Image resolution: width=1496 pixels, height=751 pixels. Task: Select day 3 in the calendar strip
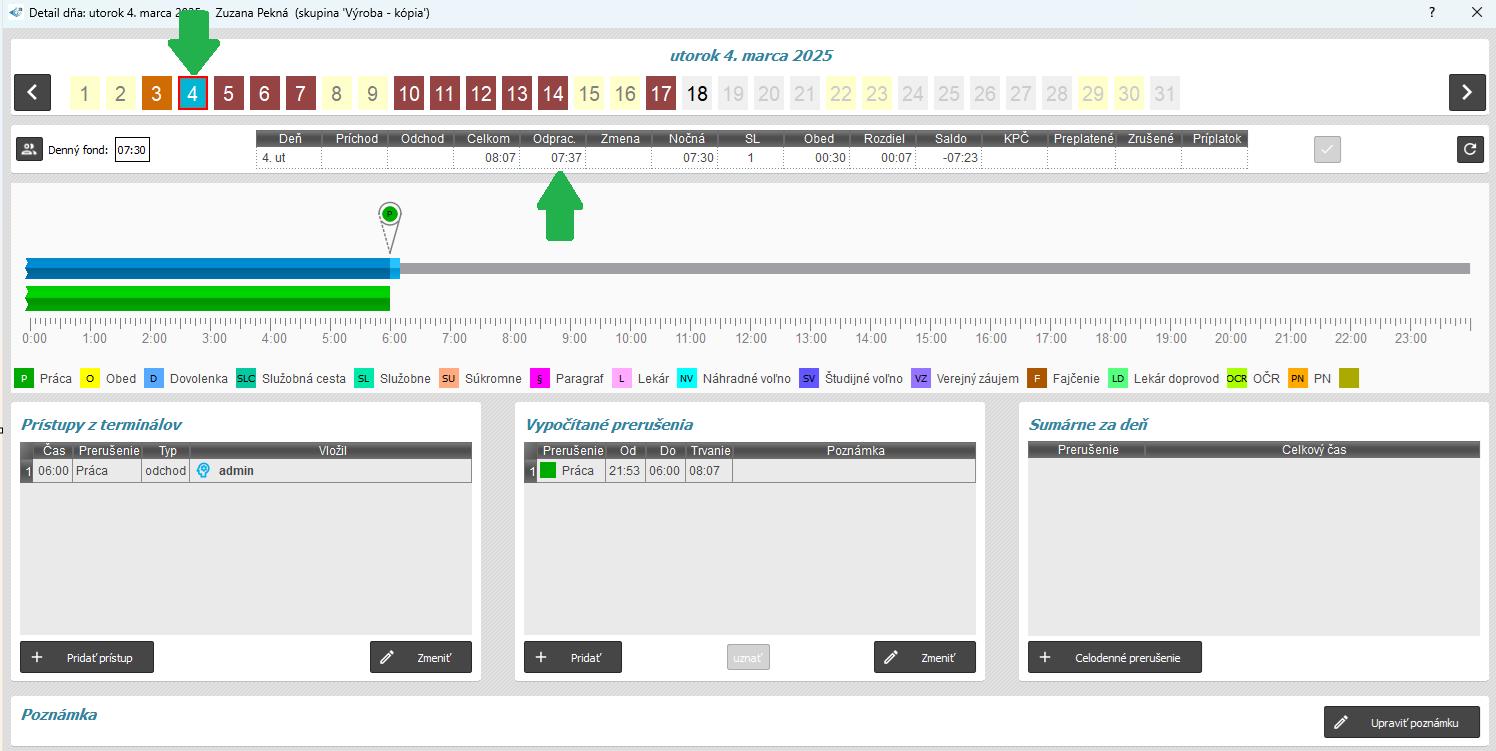(156, 94)
